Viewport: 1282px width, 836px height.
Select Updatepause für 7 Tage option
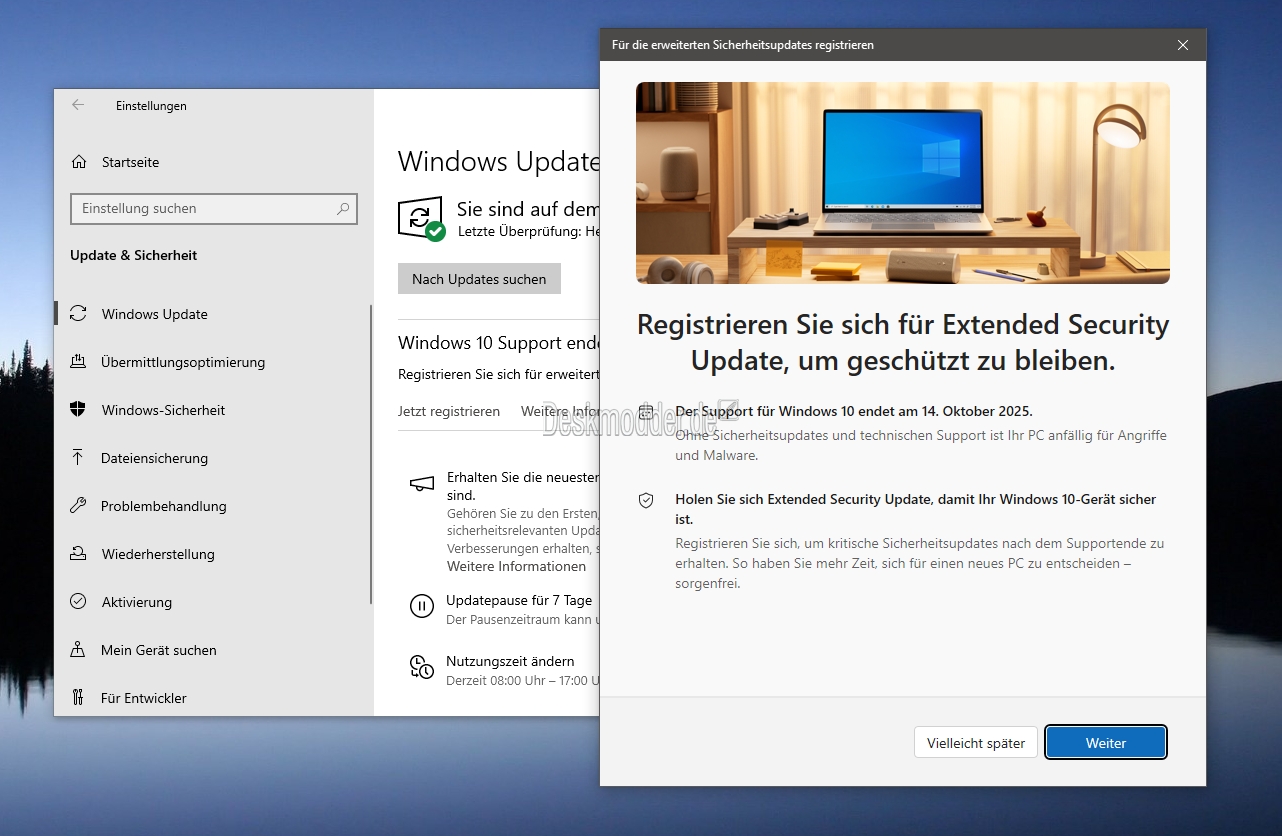[x=519, y=601]
